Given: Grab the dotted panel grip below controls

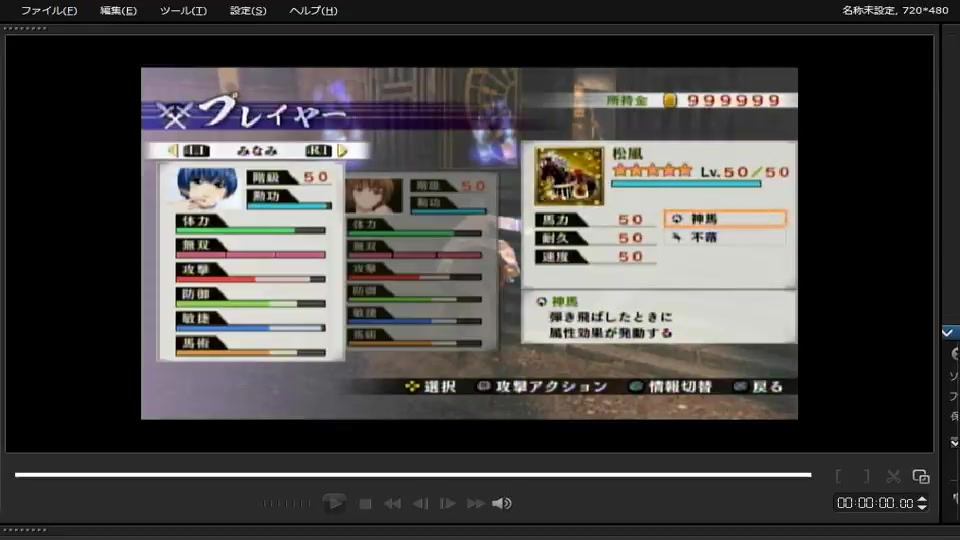Looking at the screenshot, I should 24,530.
